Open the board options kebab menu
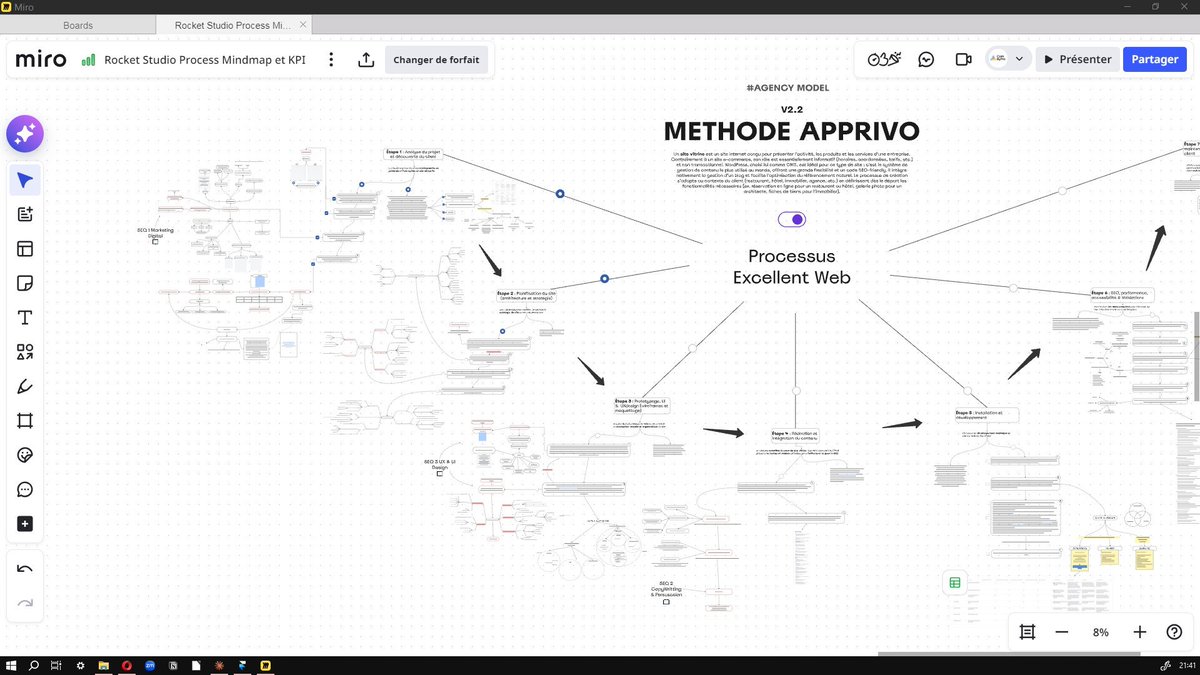Screen dimensions: 1200x675 tap(331, 60)
